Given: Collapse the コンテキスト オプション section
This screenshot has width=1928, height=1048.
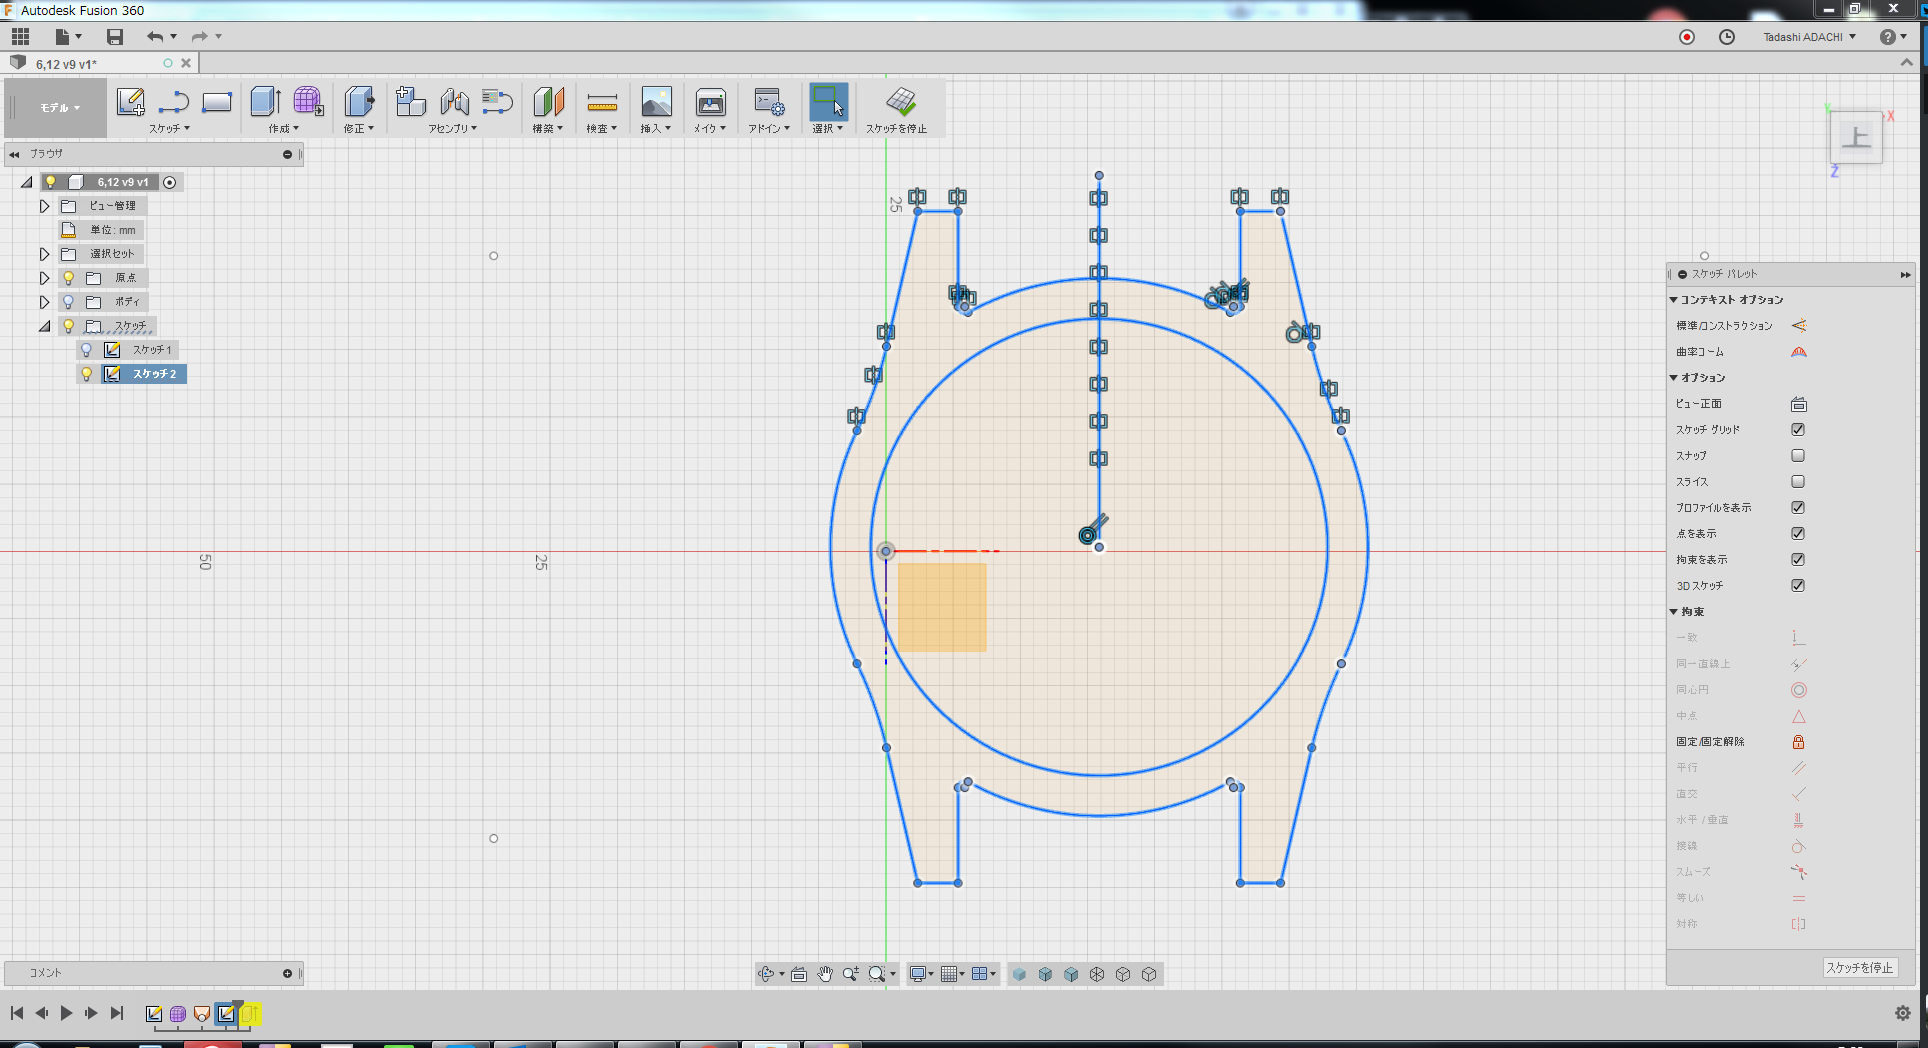Looking at the screenshot, I should (x=1673, y=300).
